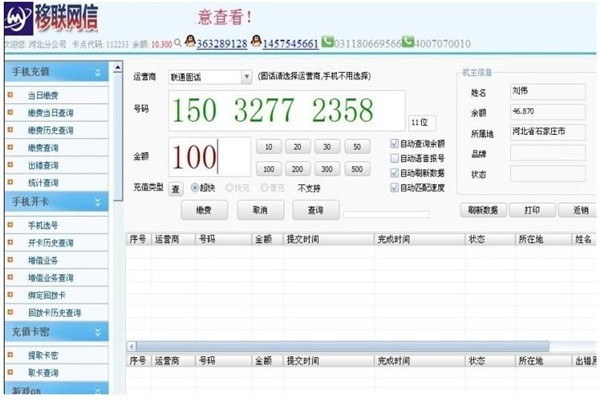Open 提取卡密 menu item
600x400 pixels.
(43, 355)
